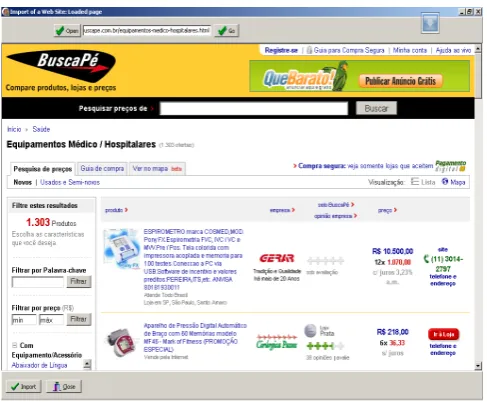
Task: Click the red Ir à Loja button
Action: [x=443, y=334]
